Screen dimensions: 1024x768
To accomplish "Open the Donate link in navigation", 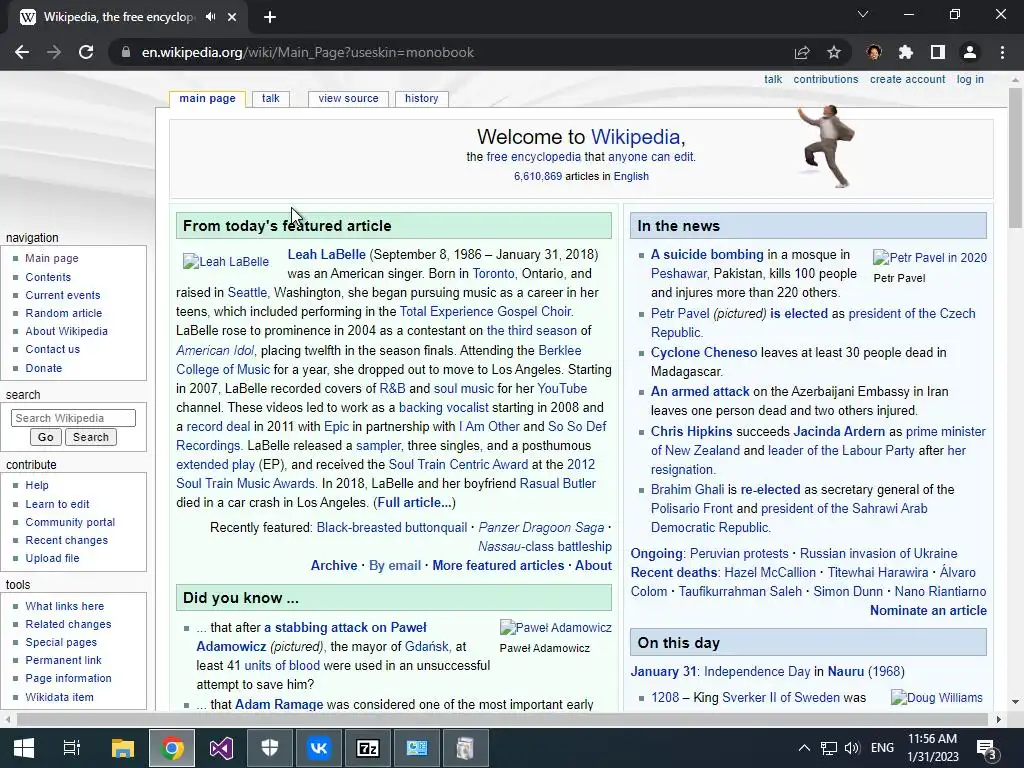I will (44, 368).
